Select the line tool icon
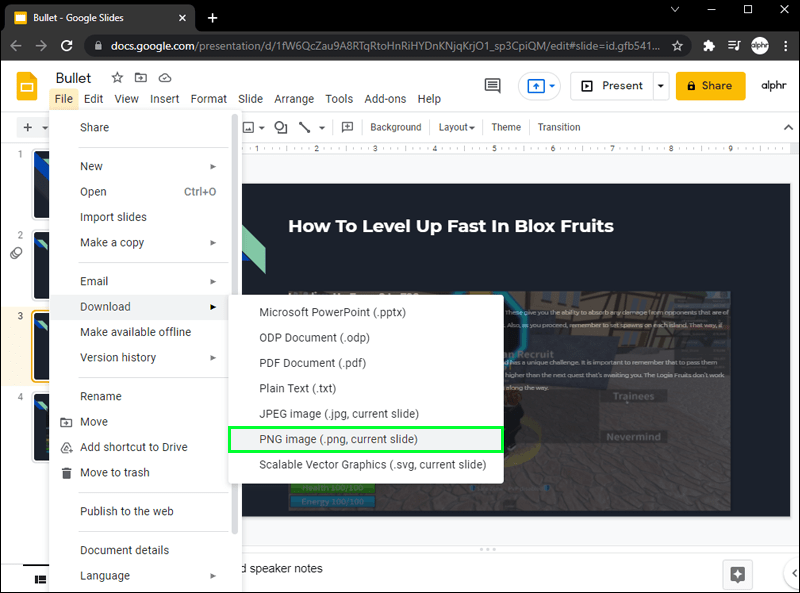Viewport: 800px width, 593px height. tap(305, 127)
